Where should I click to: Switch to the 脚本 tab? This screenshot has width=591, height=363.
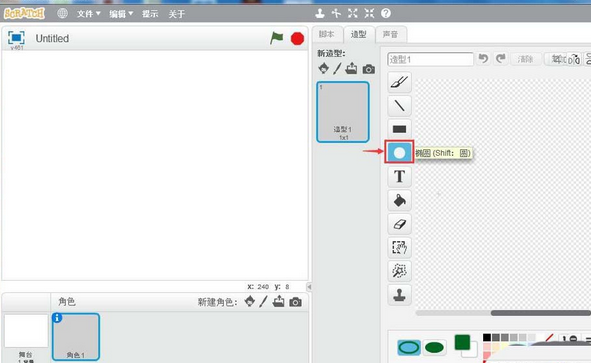click(327, 34)
